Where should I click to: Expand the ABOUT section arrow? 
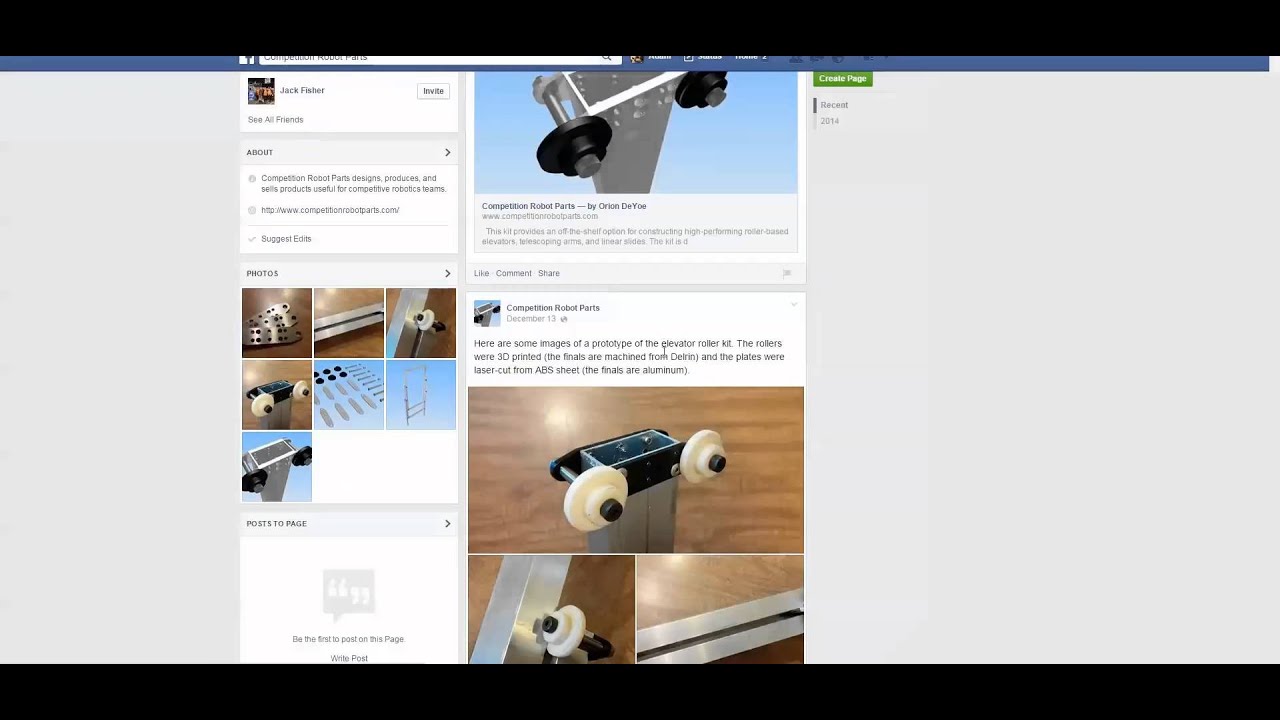(x=447, y=153)
